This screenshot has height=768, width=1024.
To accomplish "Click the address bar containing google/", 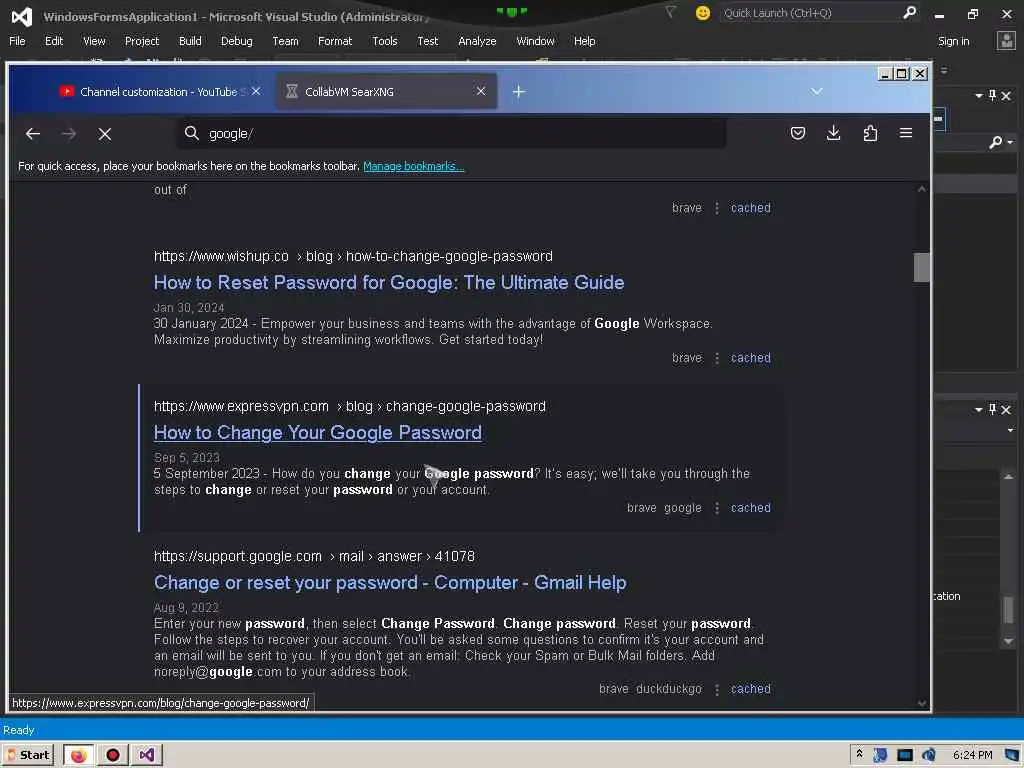I will pyautogui.click(x=451, y=134).
